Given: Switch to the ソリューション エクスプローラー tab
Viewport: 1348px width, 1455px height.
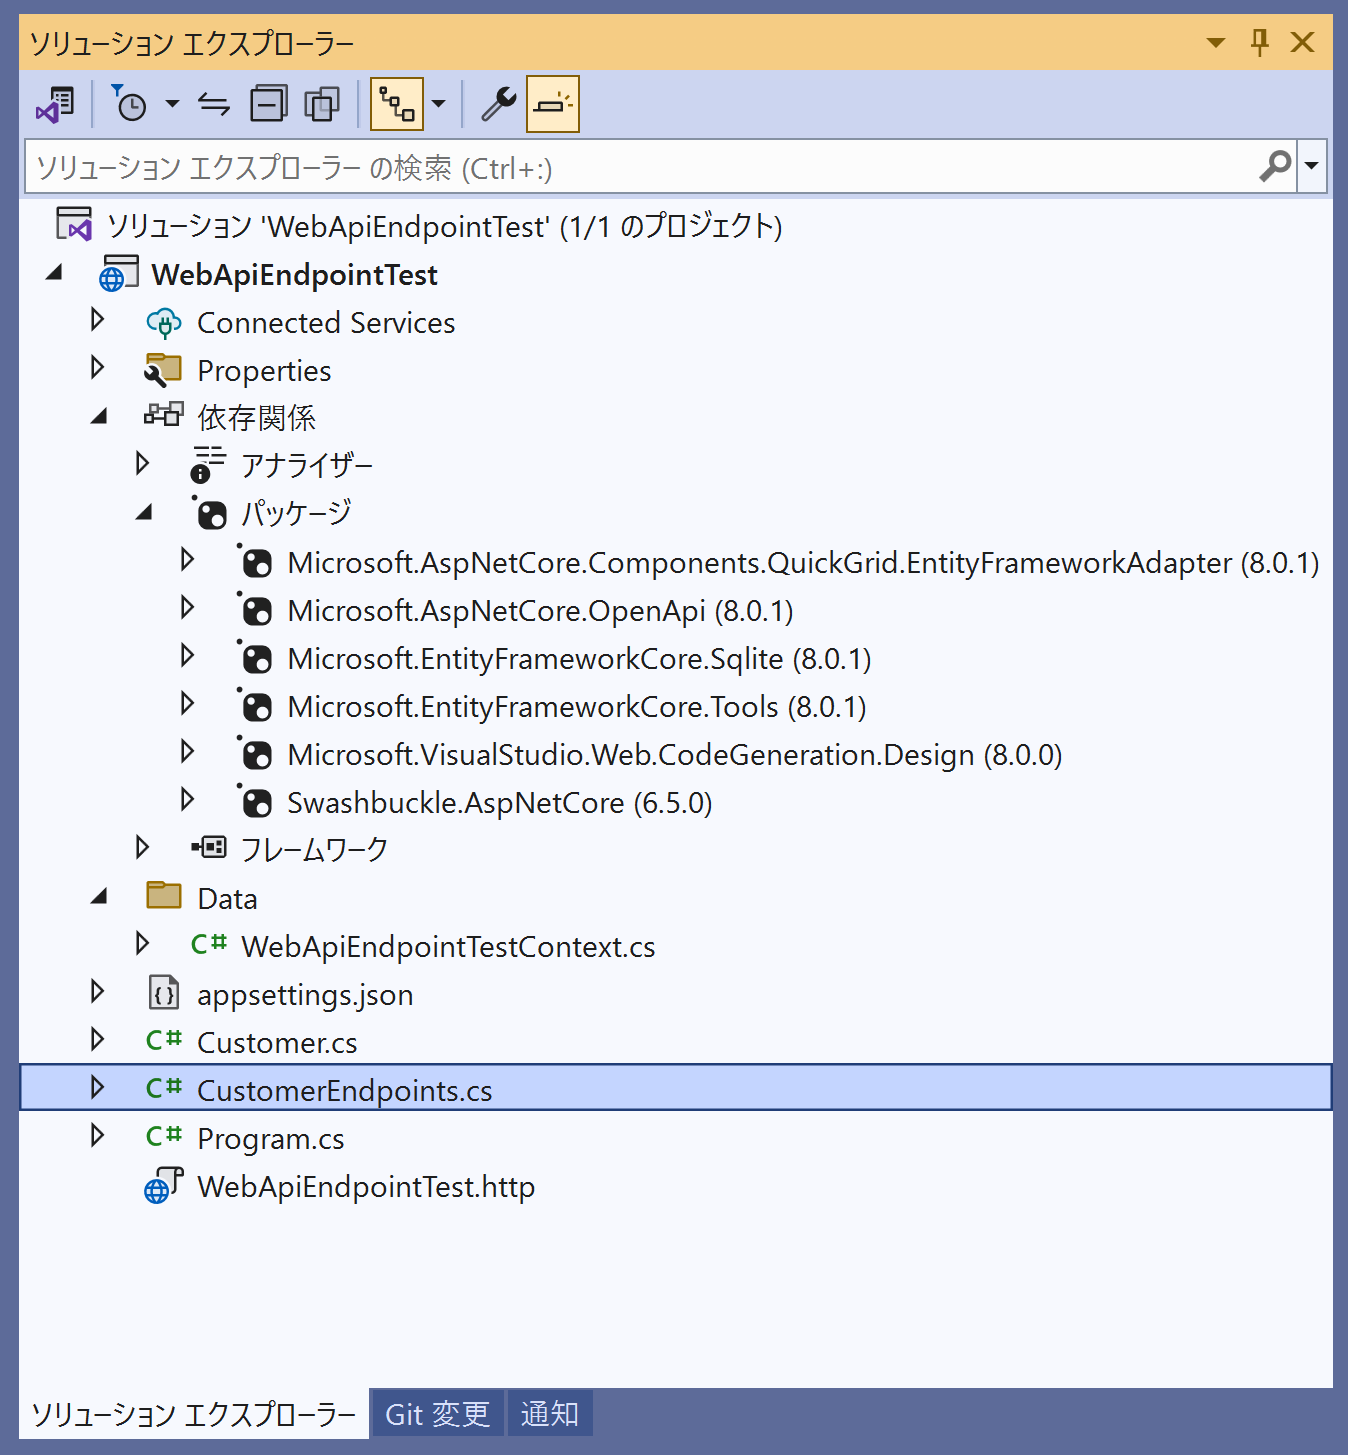Looking at the screenshot, I should pos(194,1413).
